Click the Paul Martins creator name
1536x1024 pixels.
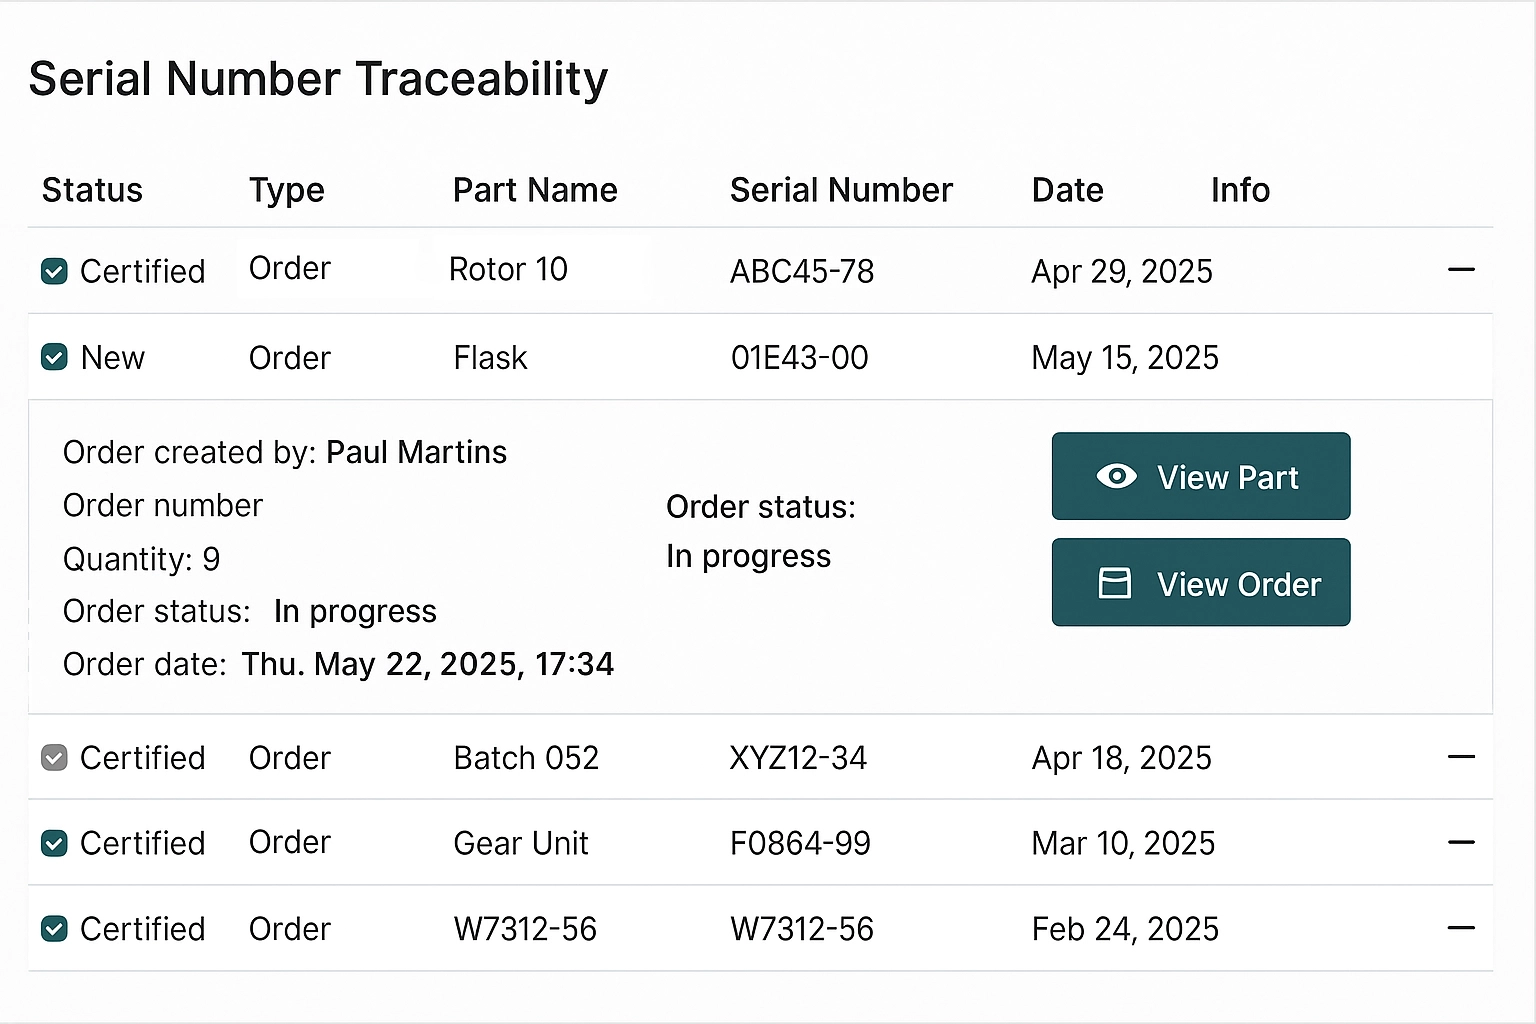pos(416,452)
